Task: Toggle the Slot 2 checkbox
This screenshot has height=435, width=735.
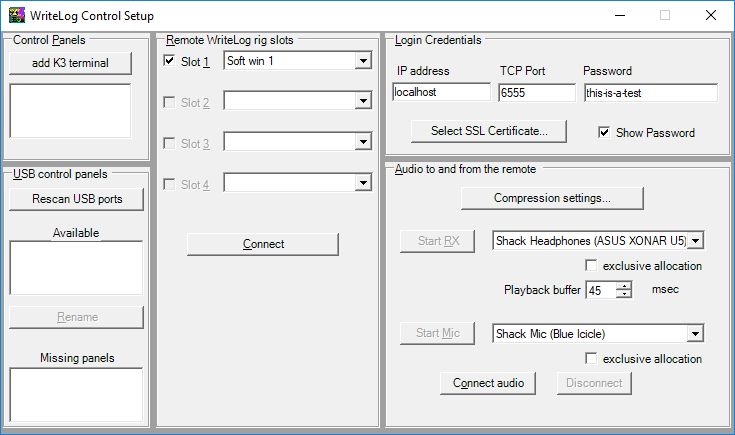Action: point(169,102)
